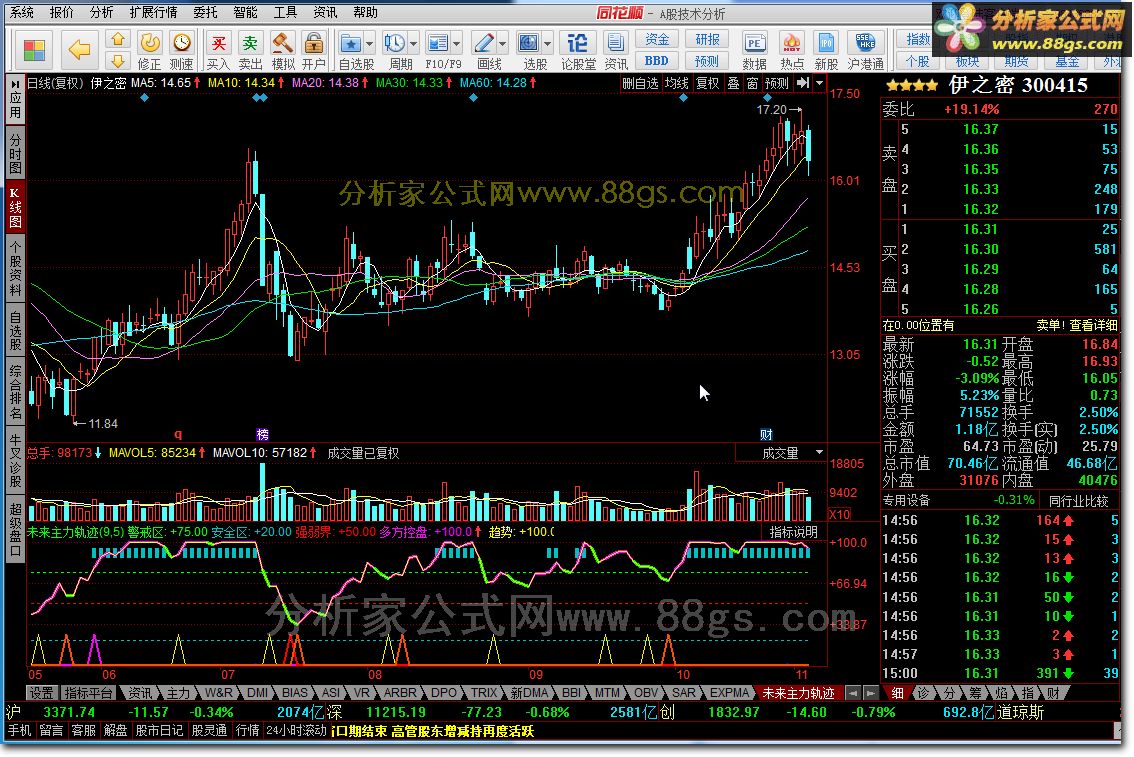Click the 资讯 news document icon
This screenshot has height=757, width=1134.
616,51
